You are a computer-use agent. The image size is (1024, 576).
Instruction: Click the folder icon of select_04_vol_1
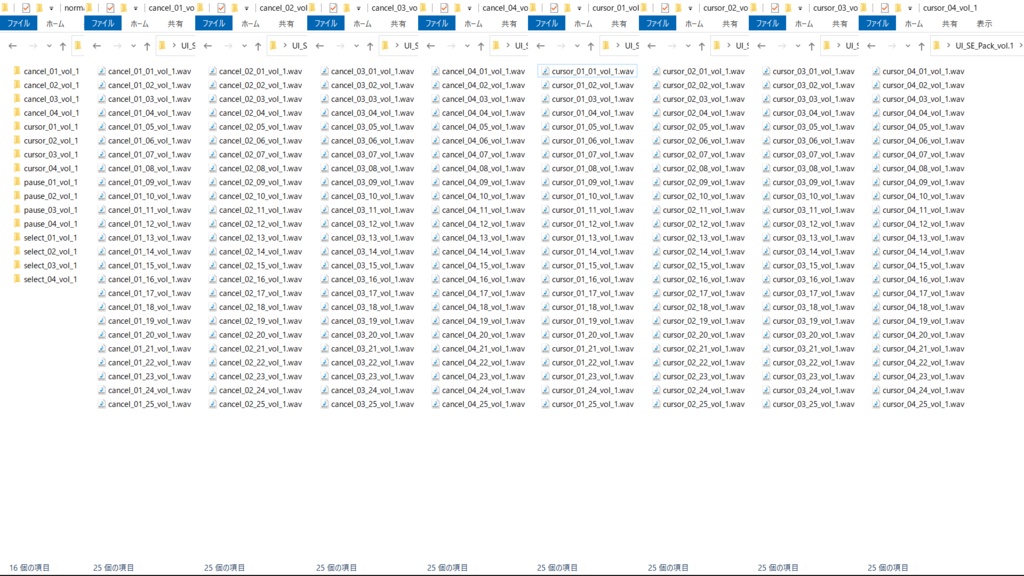[16, 279]
